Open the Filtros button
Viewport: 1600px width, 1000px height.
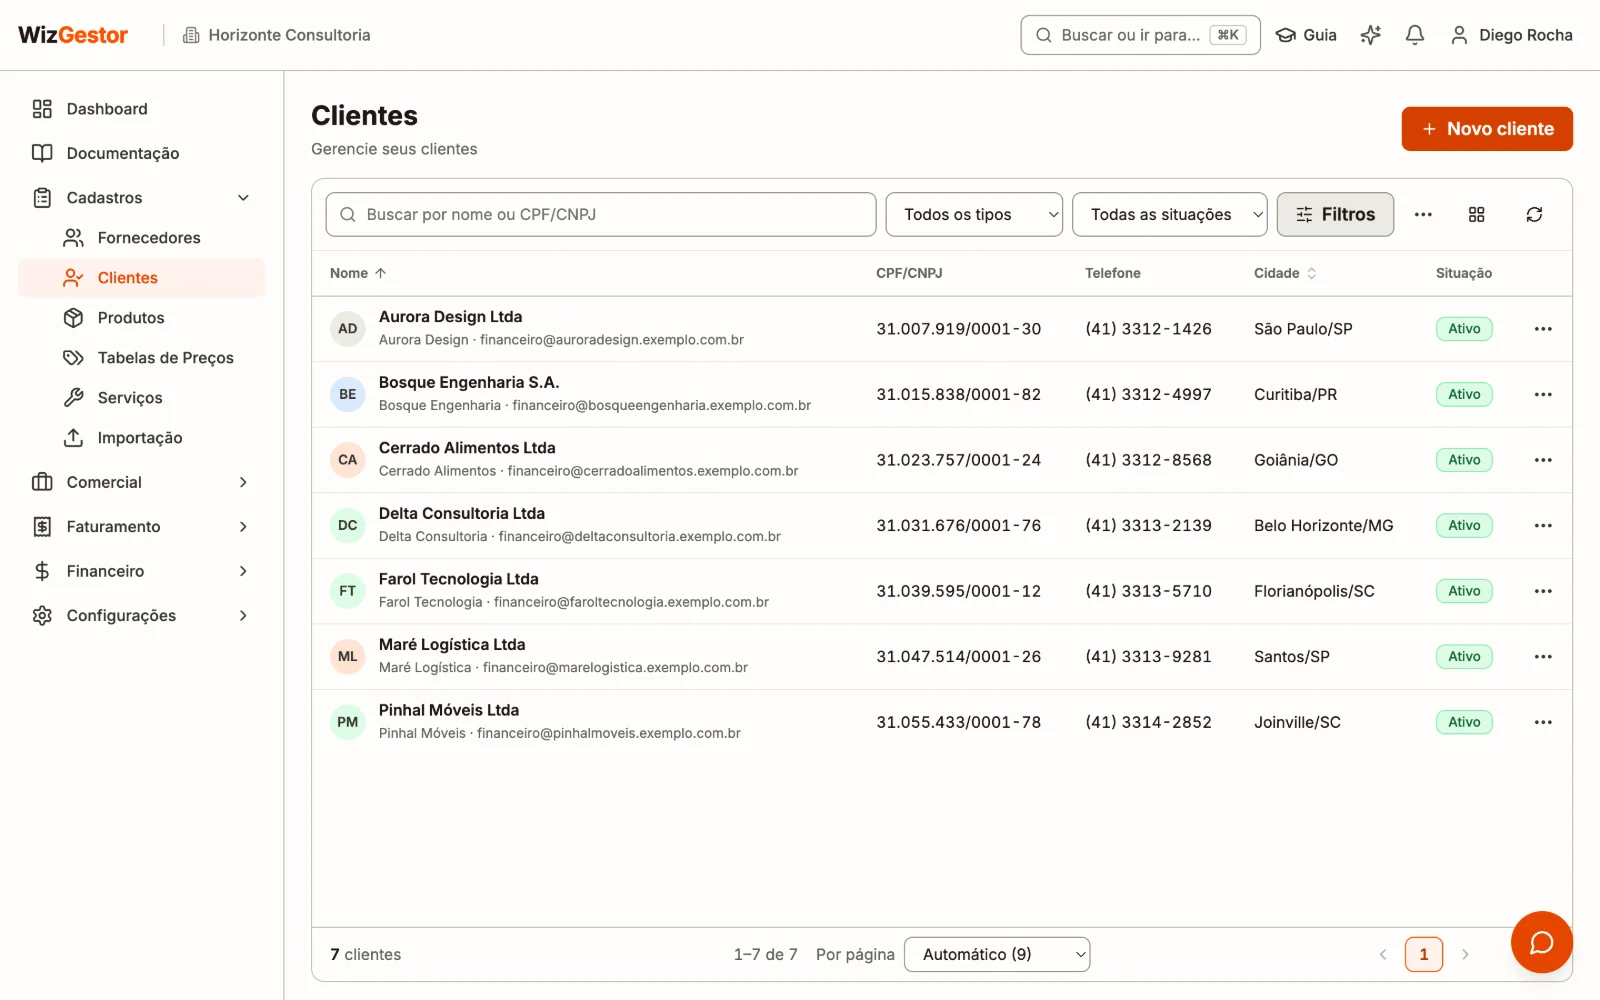point(1335,214)
